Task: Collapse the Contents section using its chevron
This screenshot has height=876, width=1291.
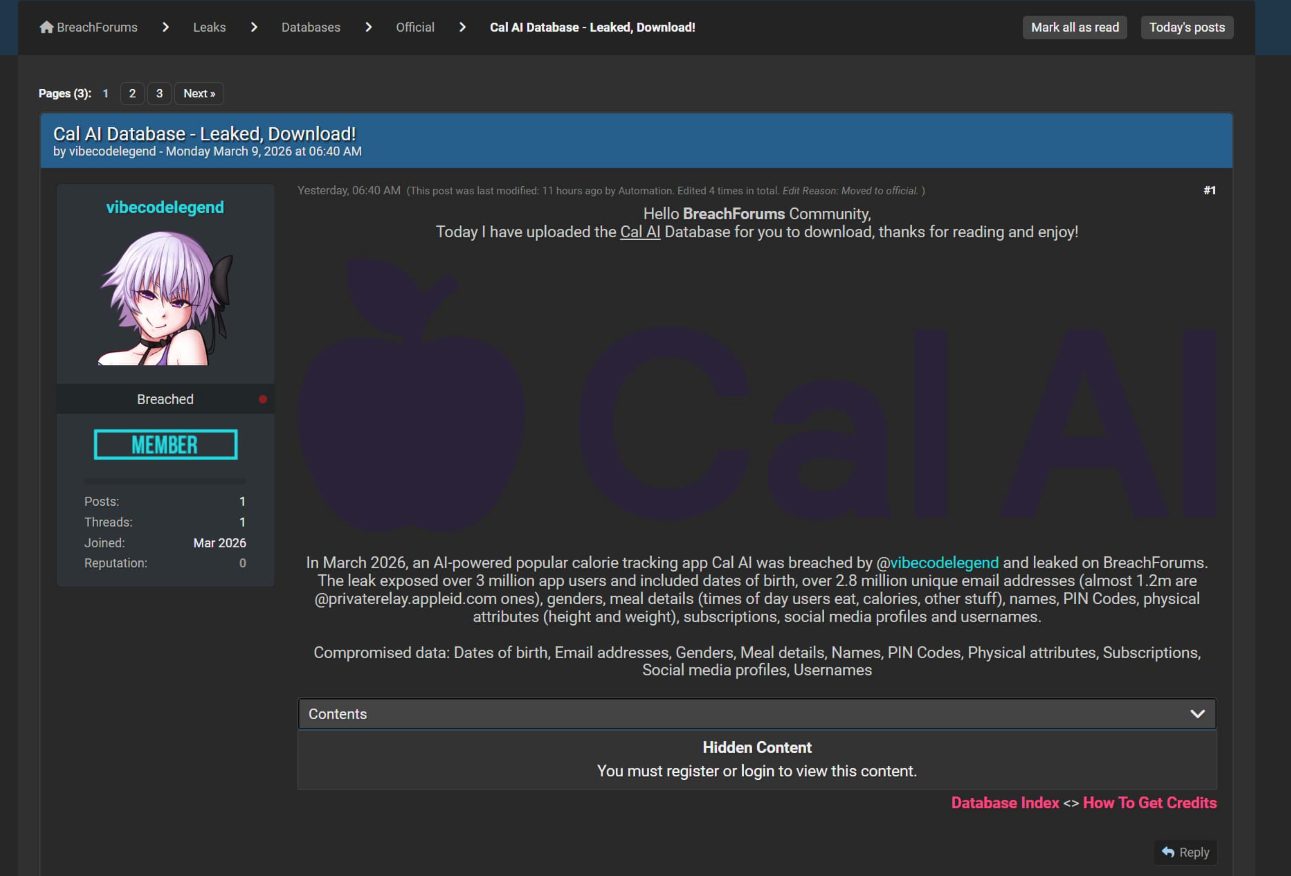Action: [1197, 713]
